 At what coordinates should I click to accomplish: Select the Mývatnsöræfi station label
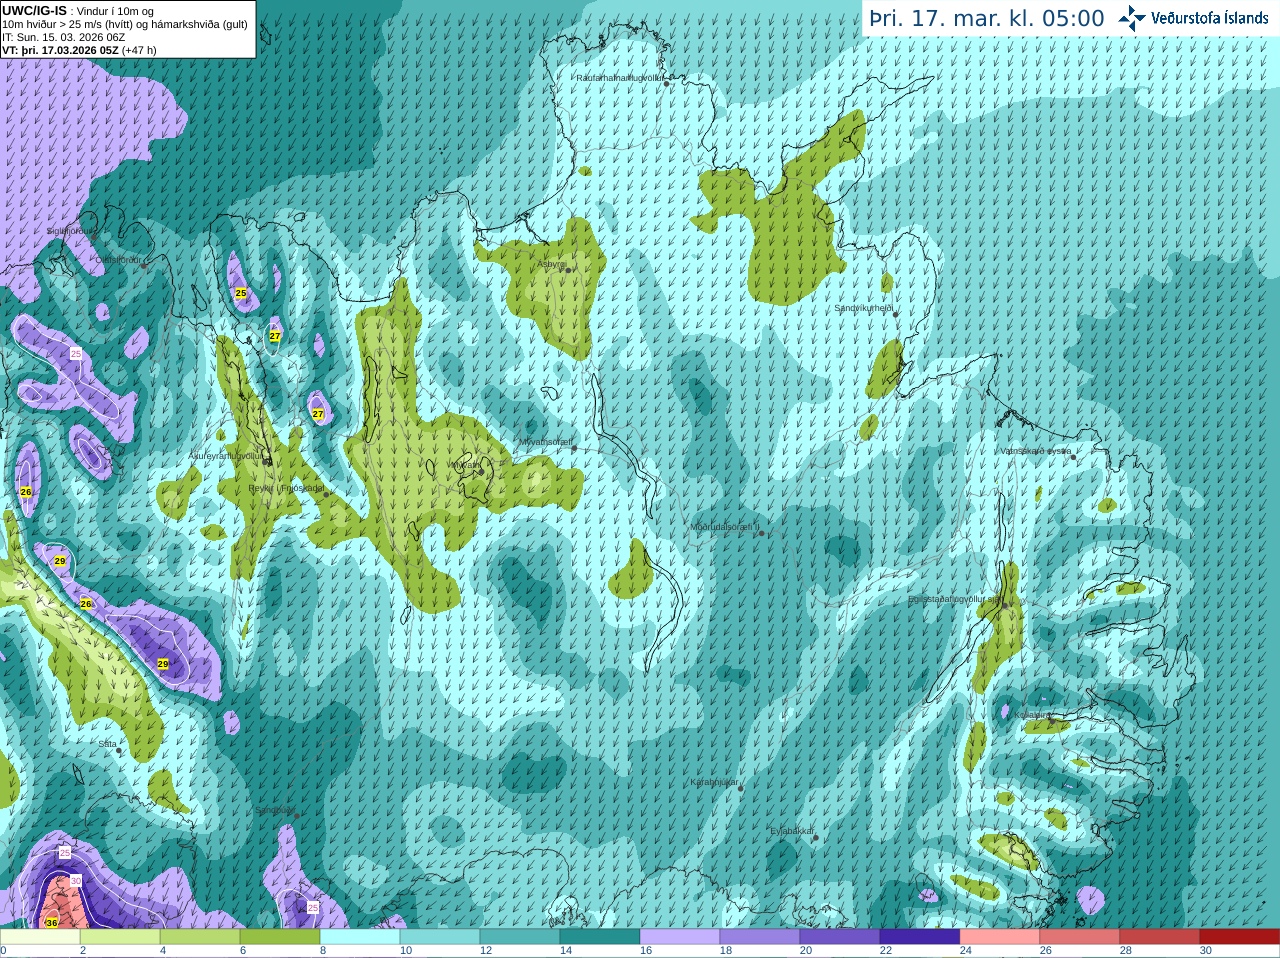coord(545,441)
